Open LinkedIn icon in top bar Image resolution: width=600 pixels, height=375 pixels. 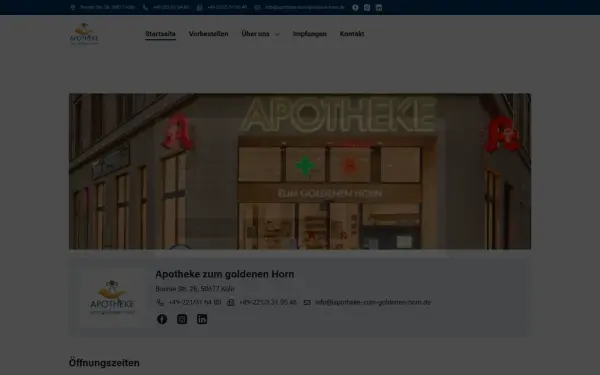coord(379,7)
